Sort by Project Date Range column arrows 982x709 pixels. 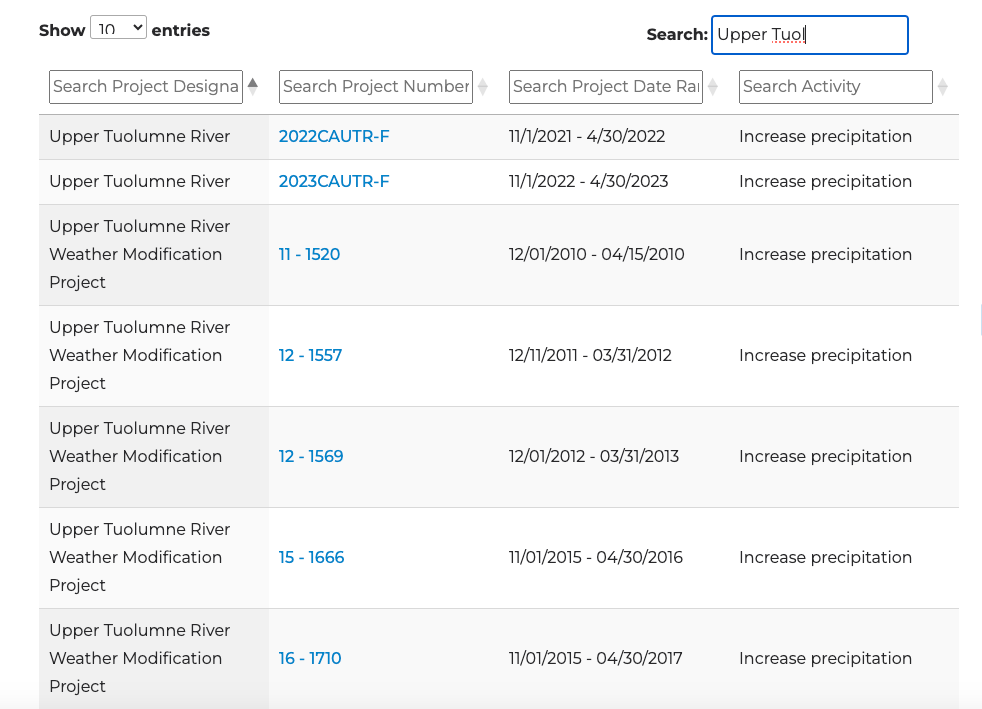pyautogui.click(x=713, y=86)
